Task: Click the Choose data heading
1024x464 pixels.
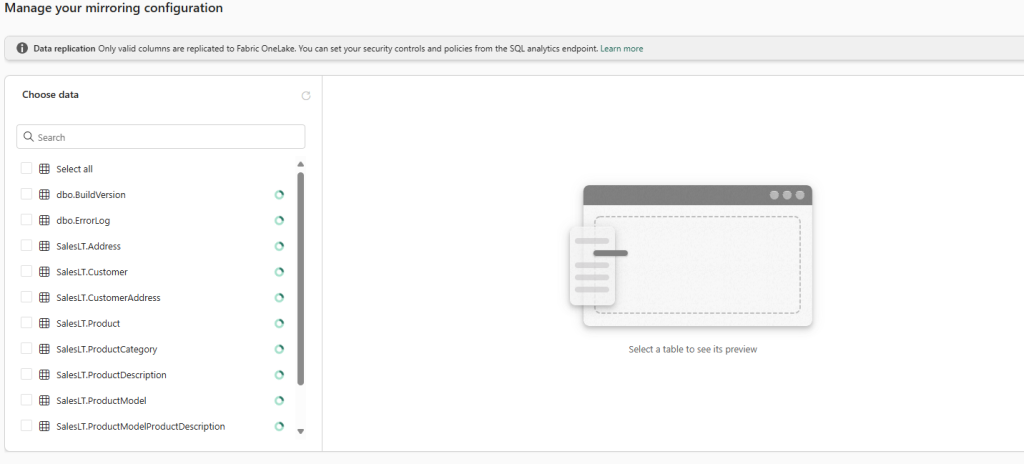Action: [x=50, y=94]
